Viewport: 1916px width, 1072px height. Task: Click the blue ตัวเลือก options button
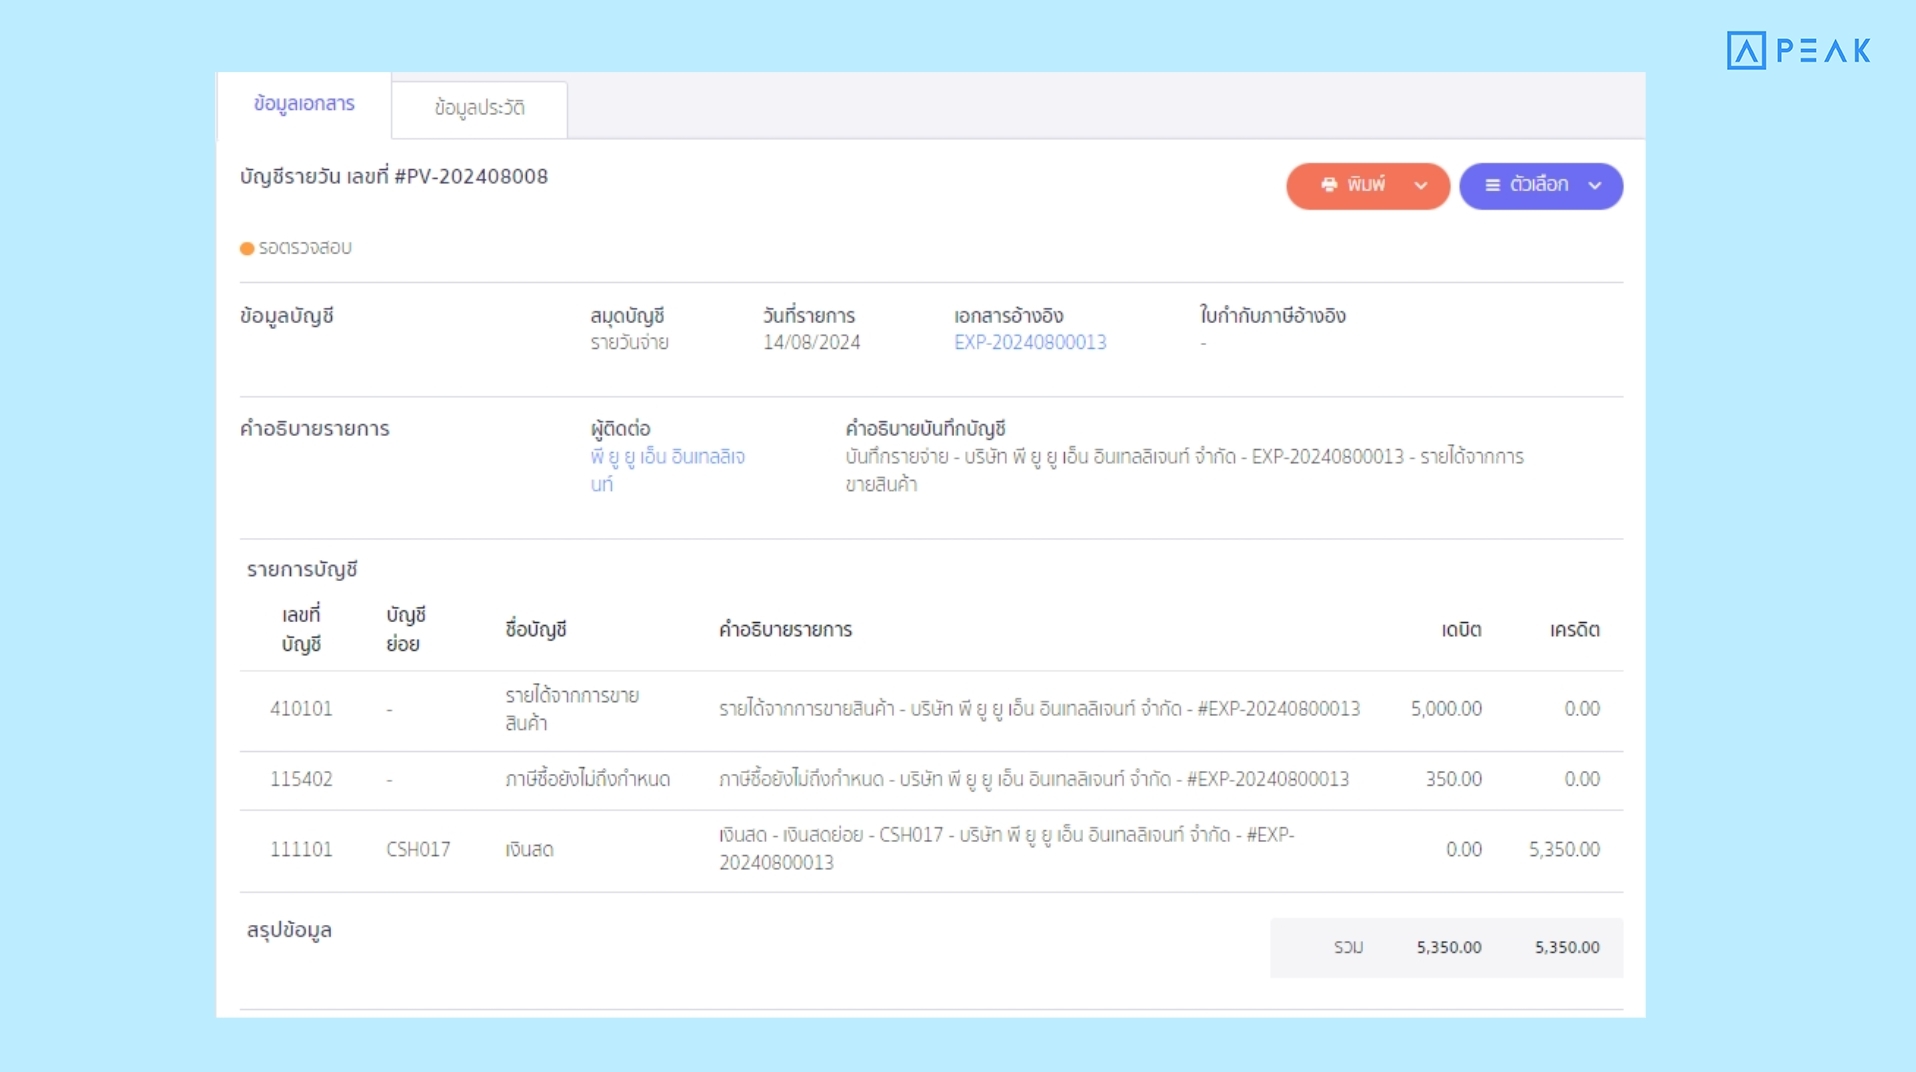[1541, 185]
